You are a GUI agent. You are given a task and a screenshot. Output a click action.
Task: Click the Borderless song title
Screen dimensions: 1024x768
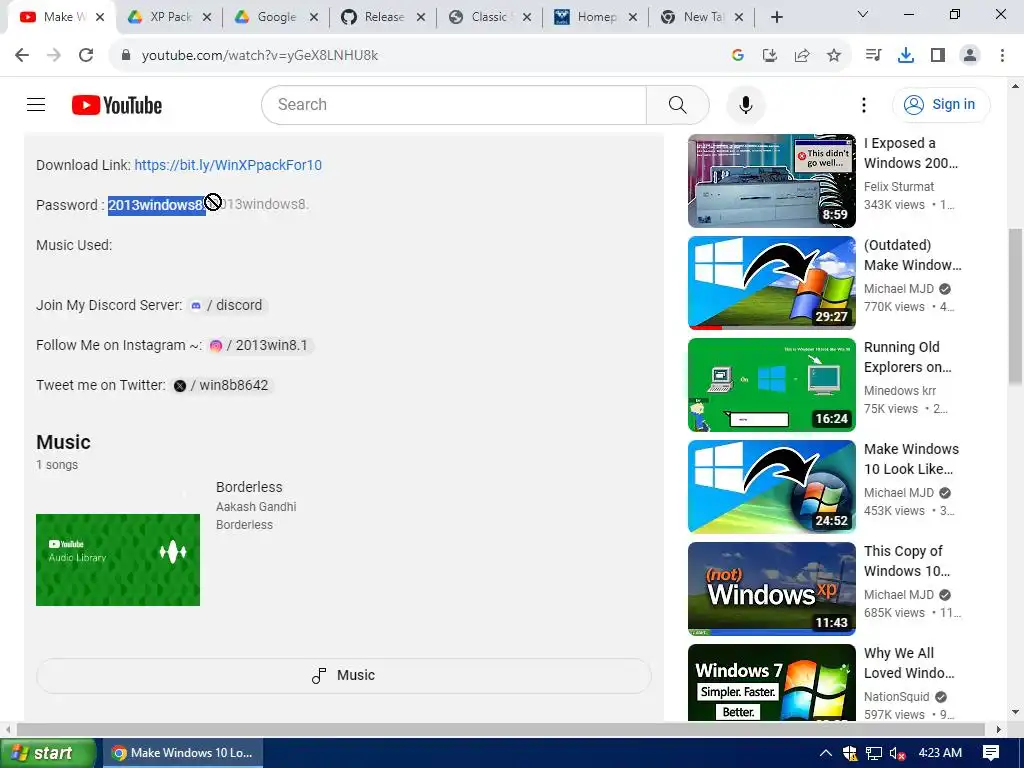coord(249,487)
